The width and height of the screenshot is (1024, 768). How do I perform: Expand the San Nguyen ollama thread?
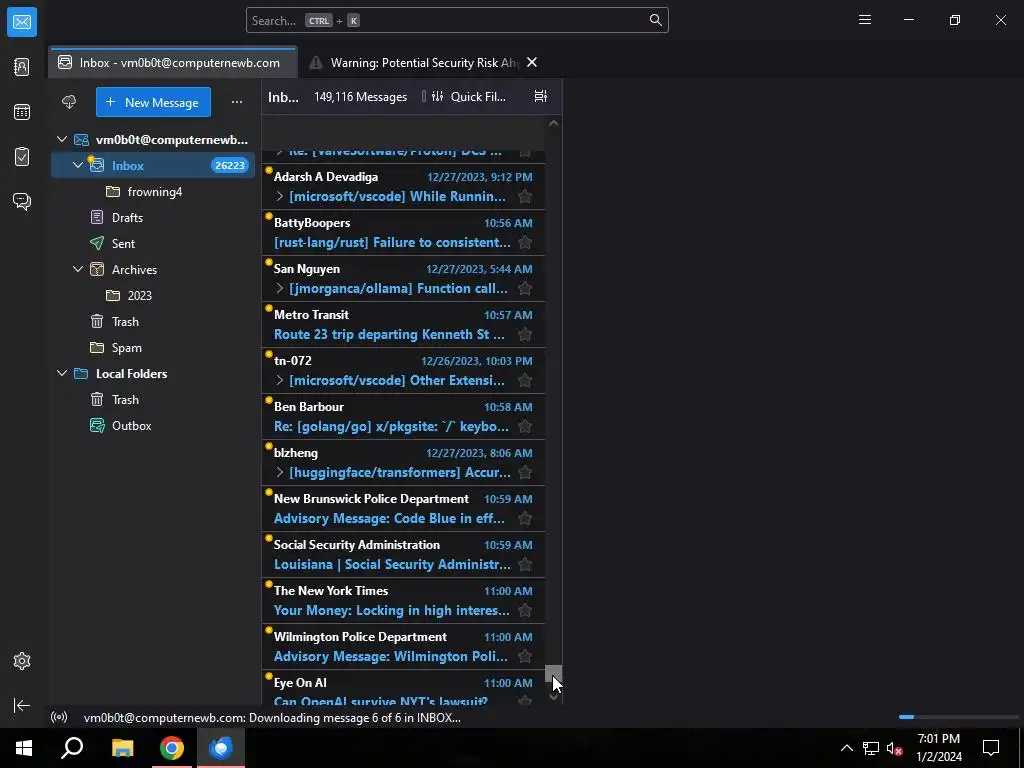(x=280, y=288)
